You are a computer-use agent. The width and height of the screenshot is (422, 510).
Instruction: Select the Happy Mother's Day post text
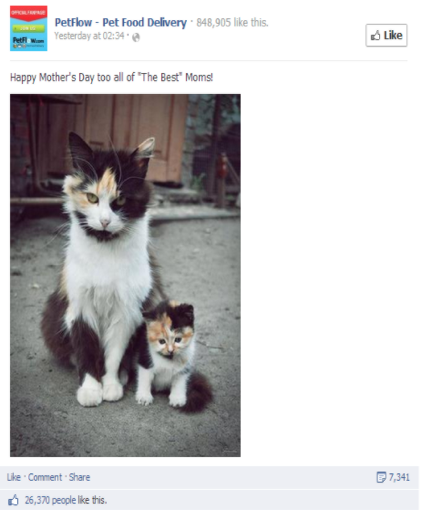click(x=111, y=77)
